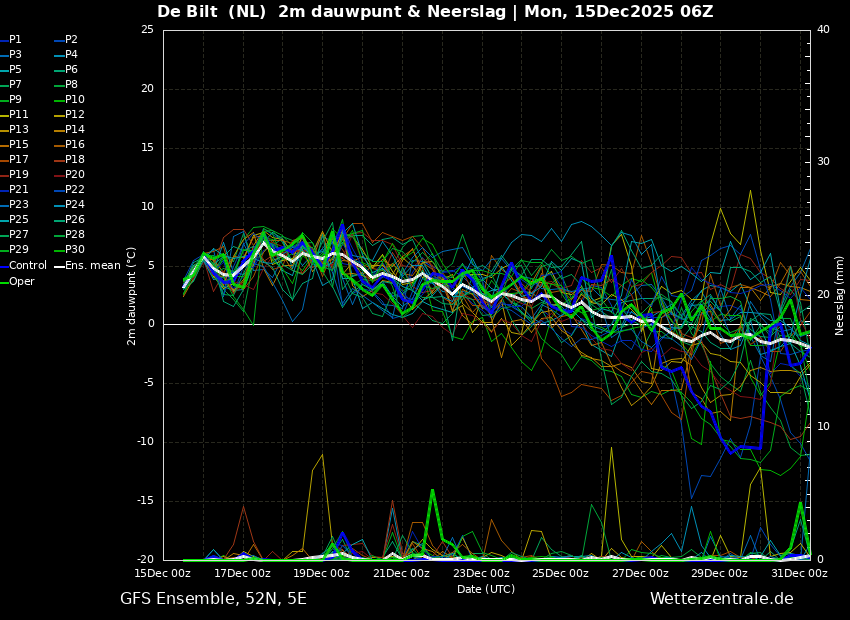This screenshot has width=850, height=620.
Task: Select the '25Dec 00z' date tick
Action: click(x=561, y=573)
